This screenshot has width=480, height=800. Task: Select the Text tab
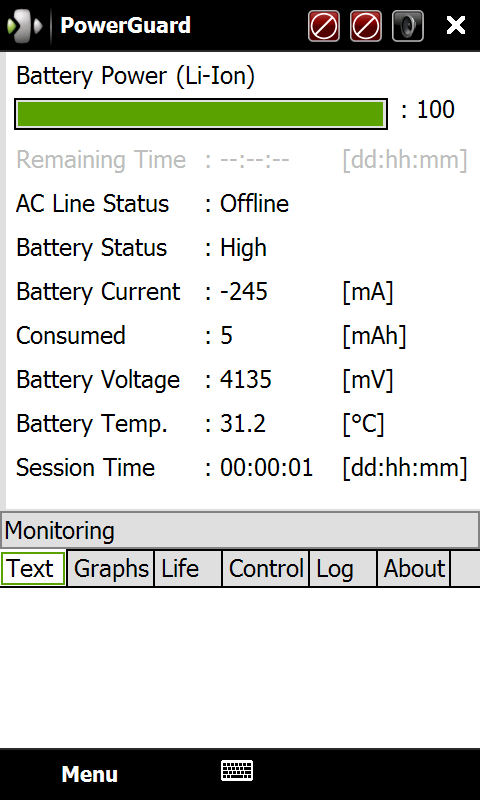pos(33,568)
